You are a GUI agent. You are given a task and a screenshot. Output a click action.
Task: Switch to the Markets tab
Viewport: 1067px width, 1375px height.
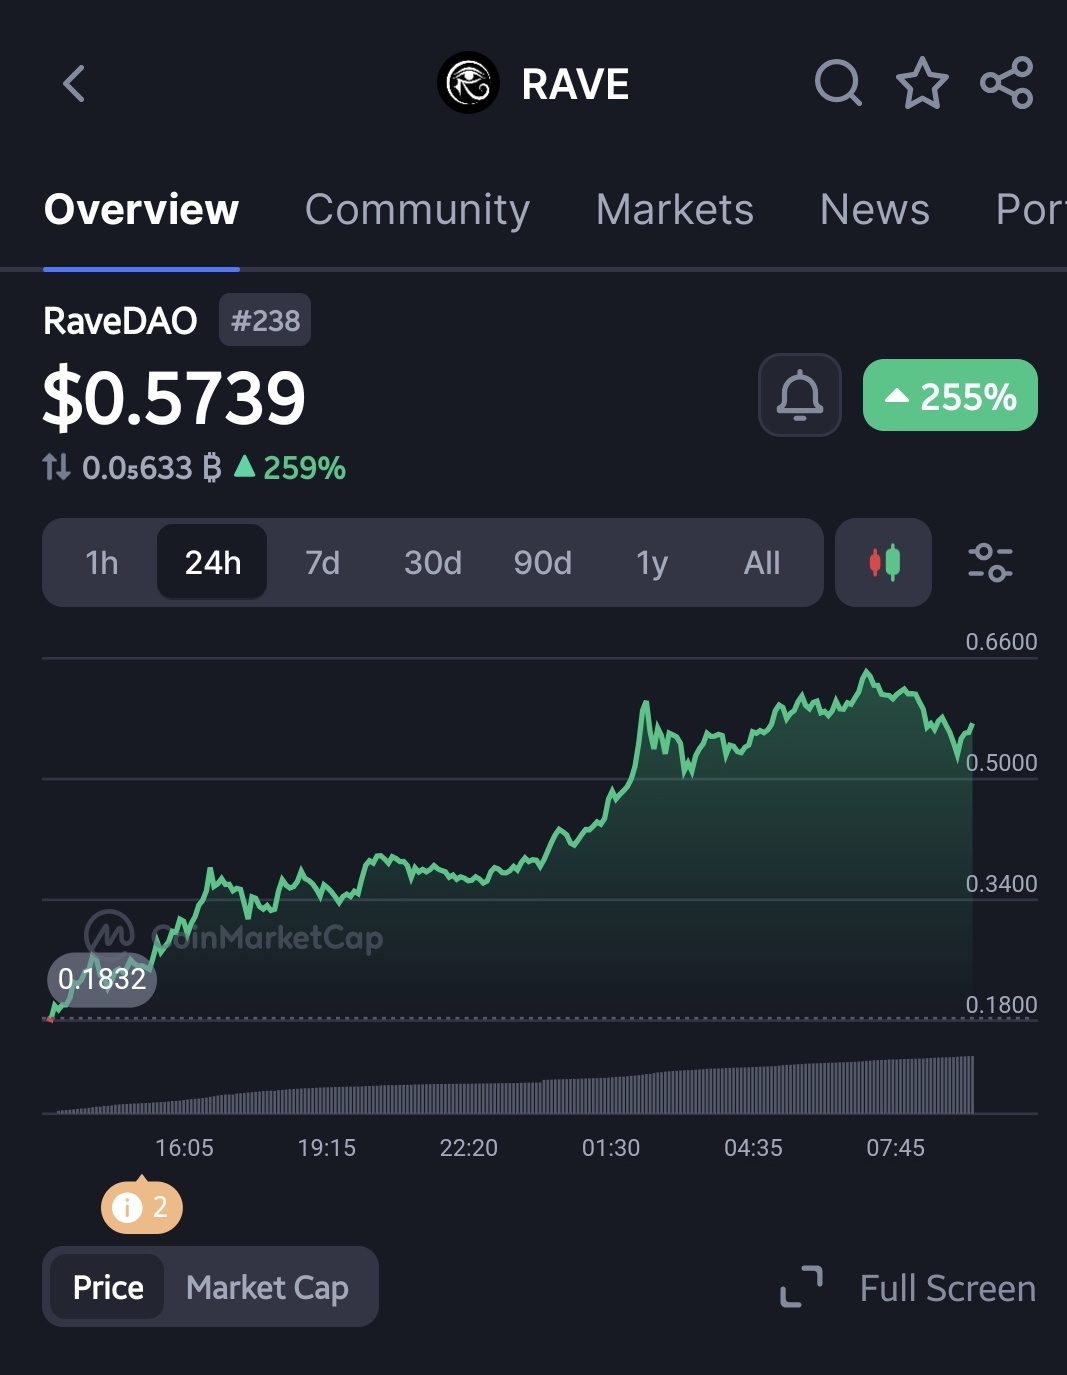[x=674, y=210]
